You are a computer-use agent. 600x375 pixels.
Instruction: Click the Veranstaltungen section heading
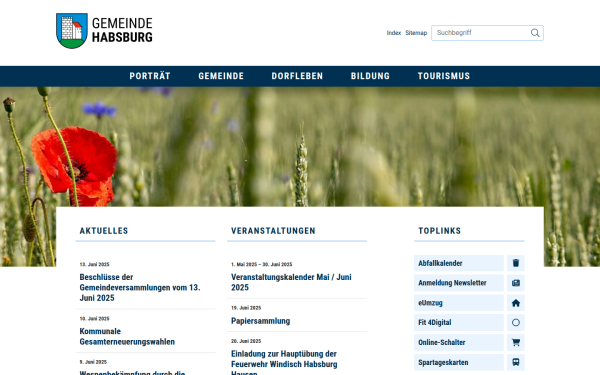pyautogui.click(x=273, y=231)
